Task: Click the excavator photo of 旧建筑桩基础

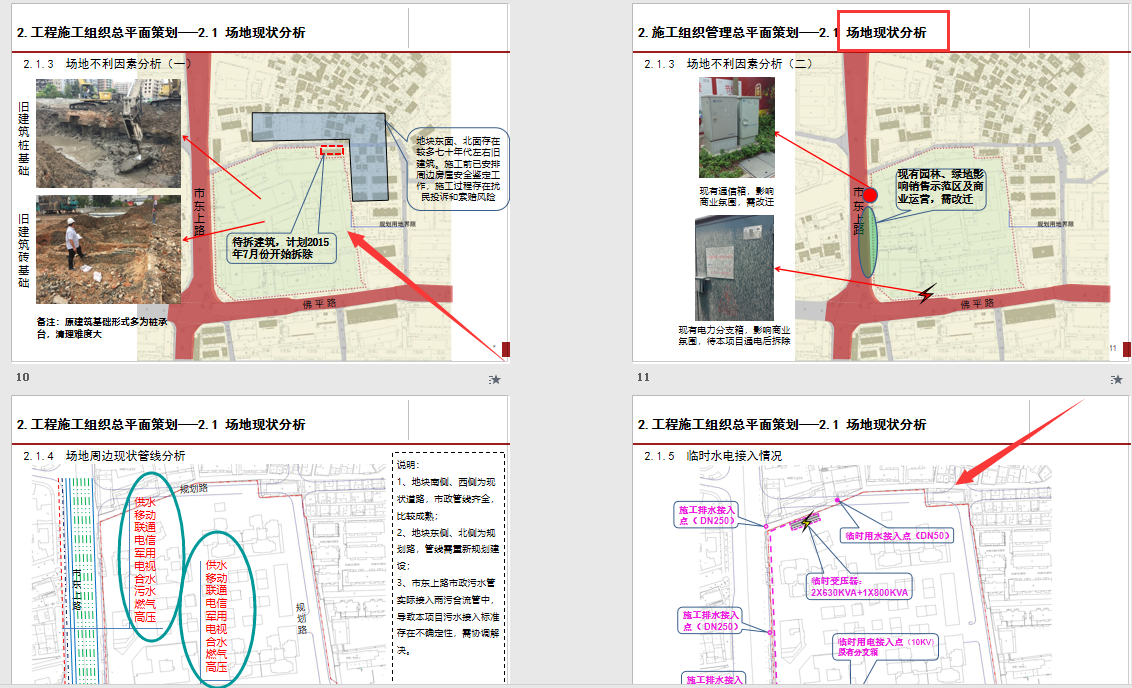Action: [x=108, y=134]
